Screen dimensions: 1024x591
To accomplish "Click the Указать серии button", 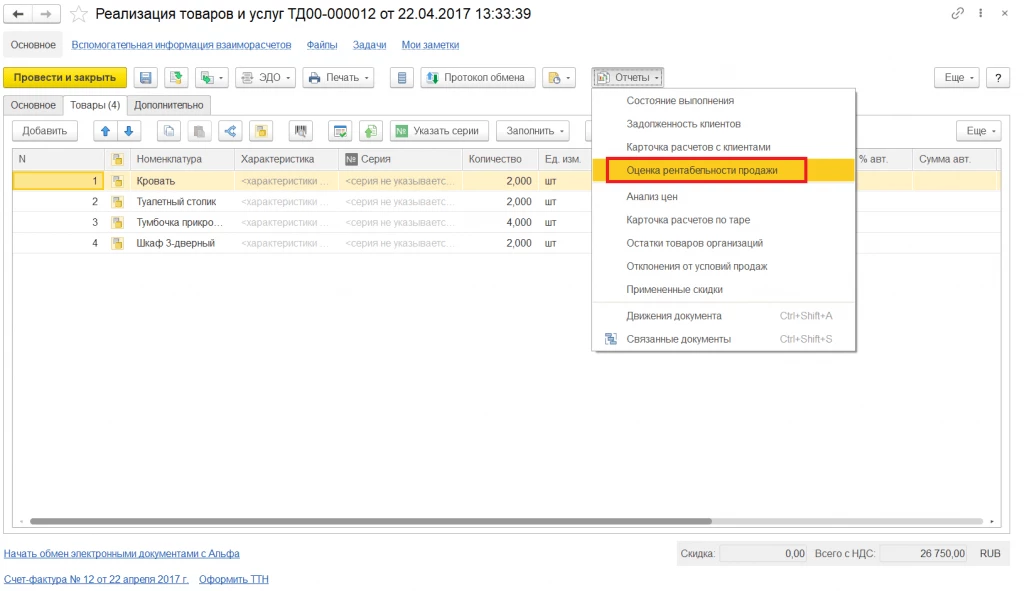I will [439, 131].
